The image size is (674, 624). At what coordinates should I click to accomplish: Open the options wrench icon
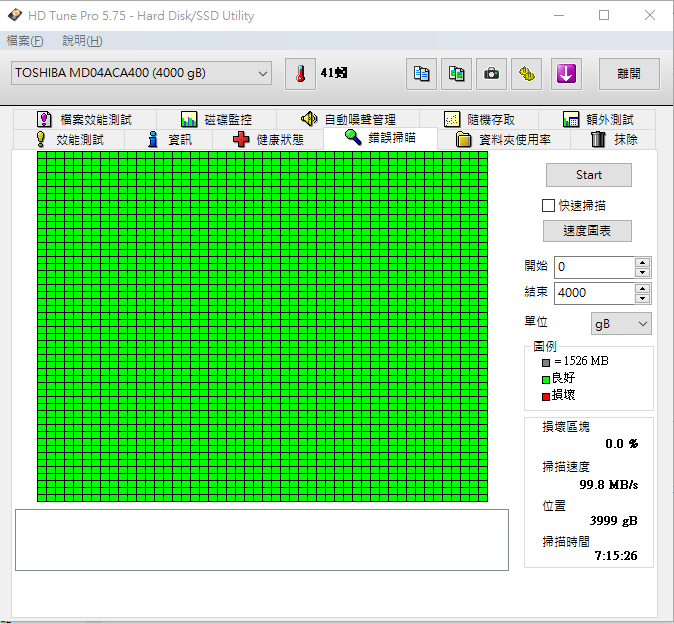click(527, 74)
